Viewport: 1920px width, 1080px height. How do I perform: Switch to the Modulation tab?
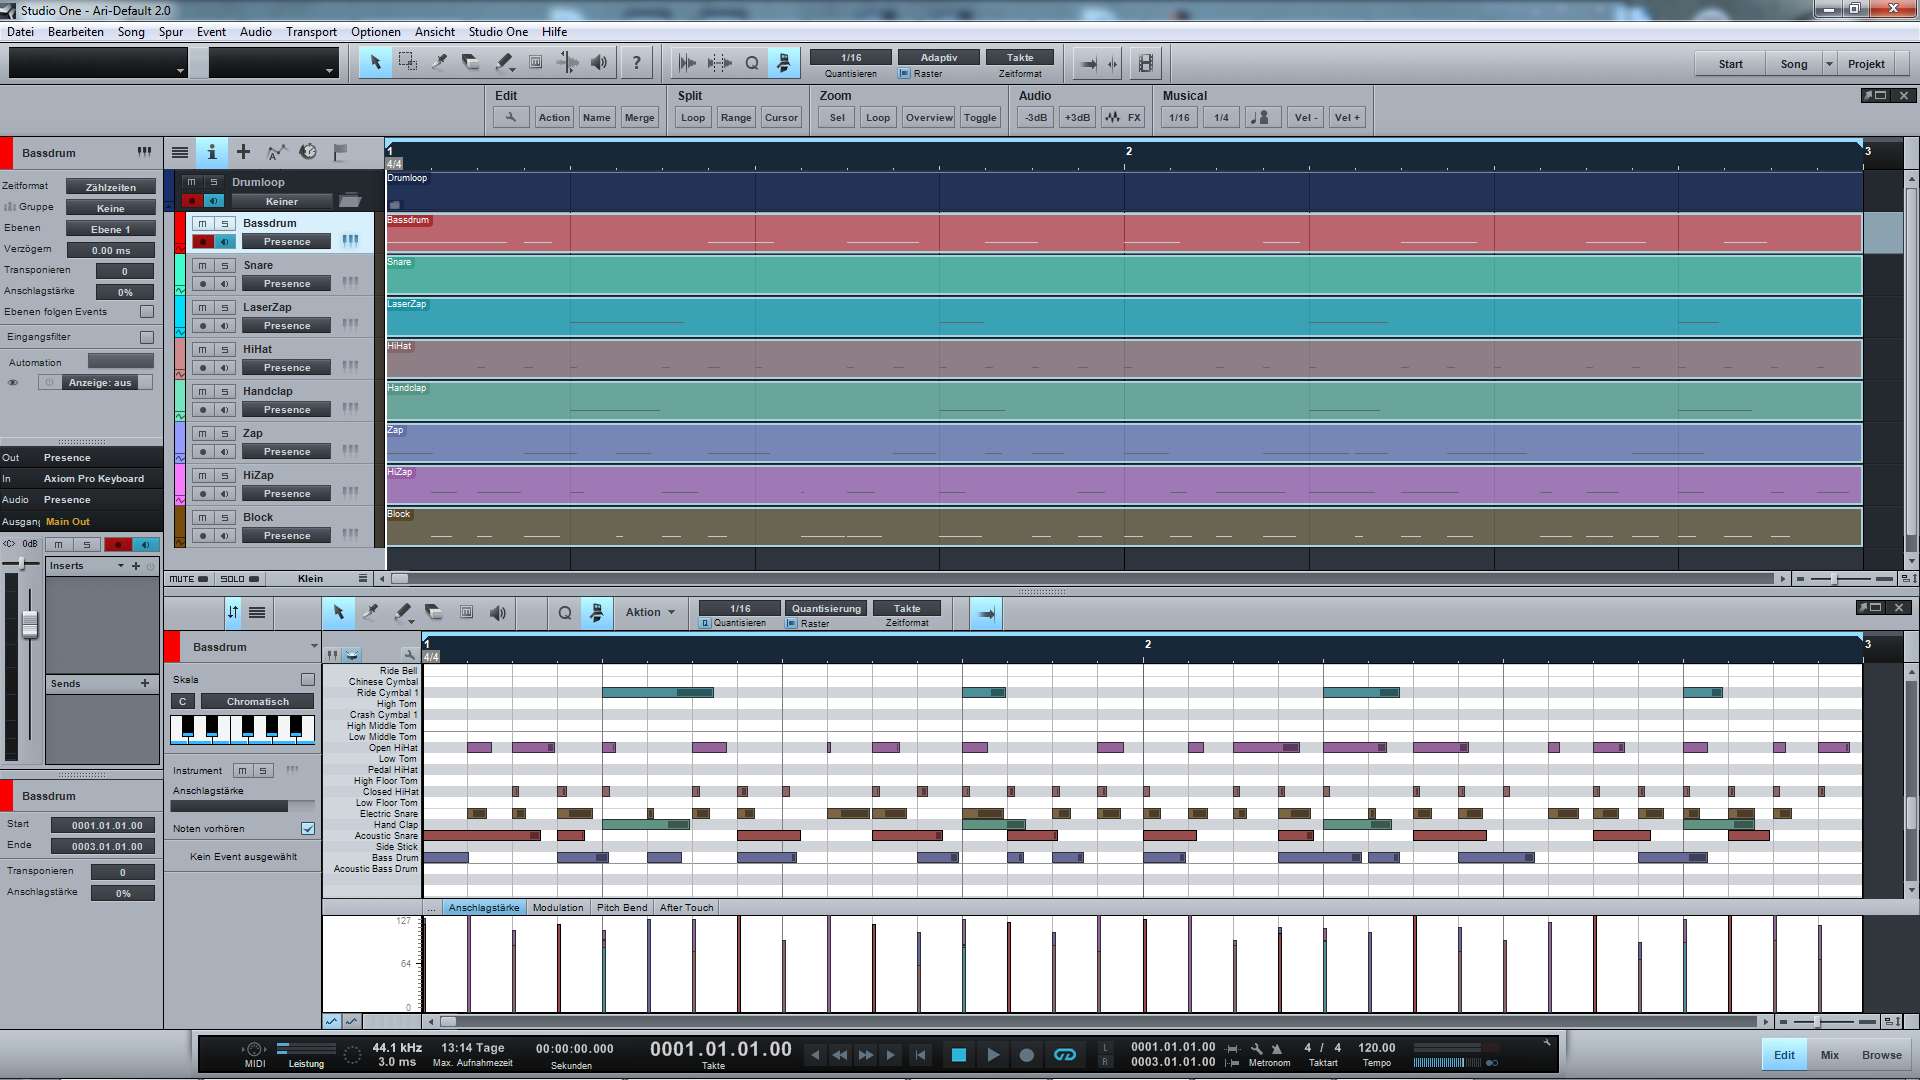(x=558, y=907)
